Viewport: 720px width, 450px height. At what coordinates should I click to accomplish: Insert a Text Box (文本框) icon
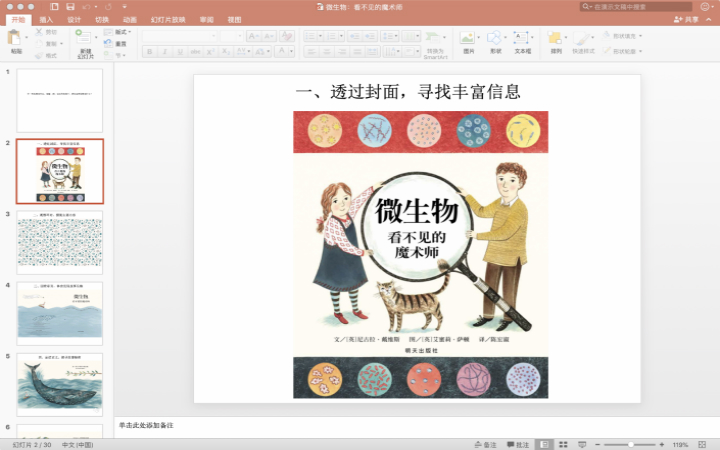(x=521, y=38)
